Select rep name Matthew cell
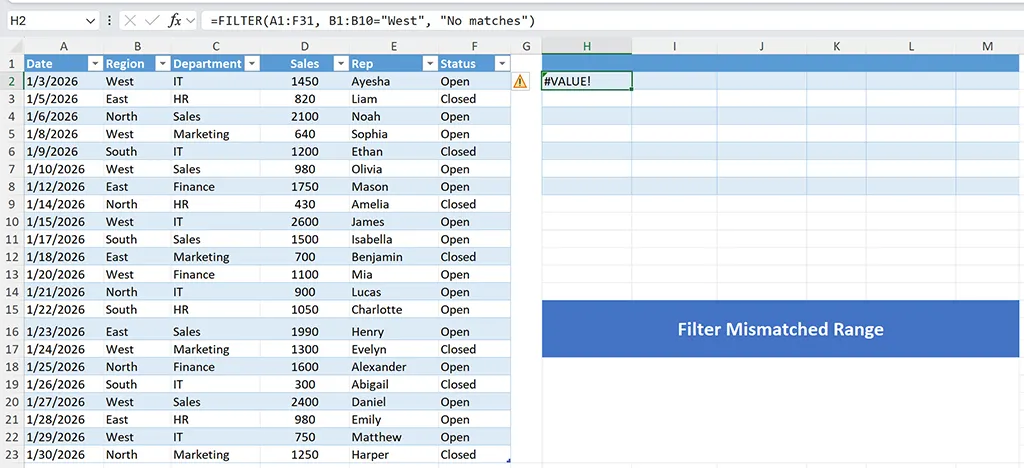The image size is (1024, 468). pos(394,437)
